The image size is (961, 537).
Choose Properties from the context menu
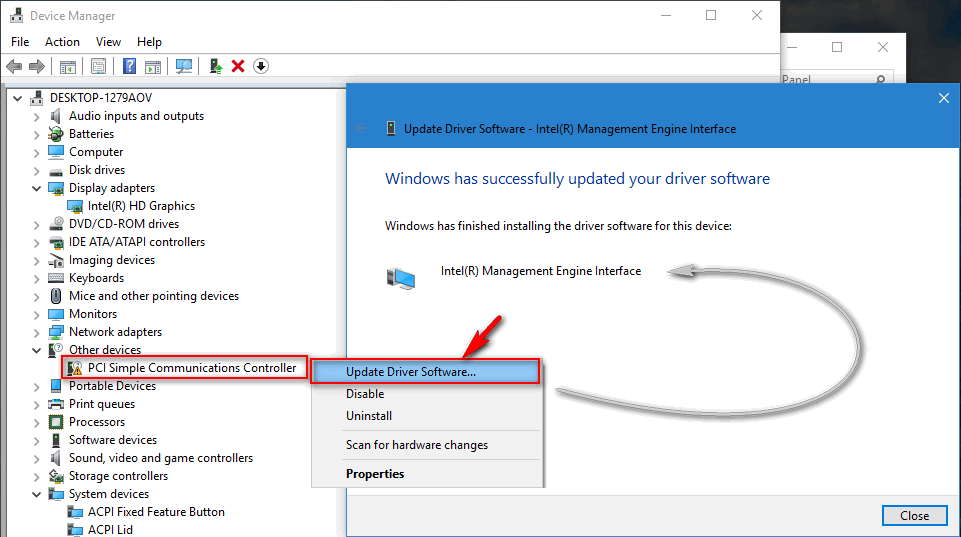tap(426, 474)
